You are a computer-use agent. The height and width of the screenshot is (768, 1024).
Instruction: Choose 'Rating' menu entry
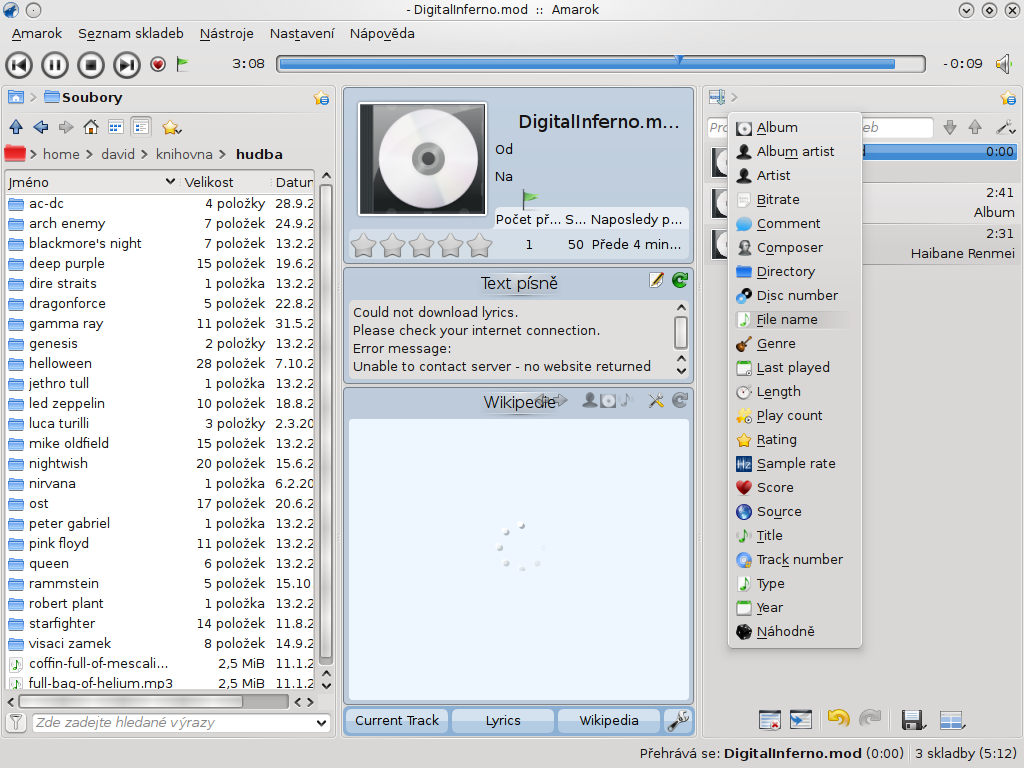tap(795, 440)
